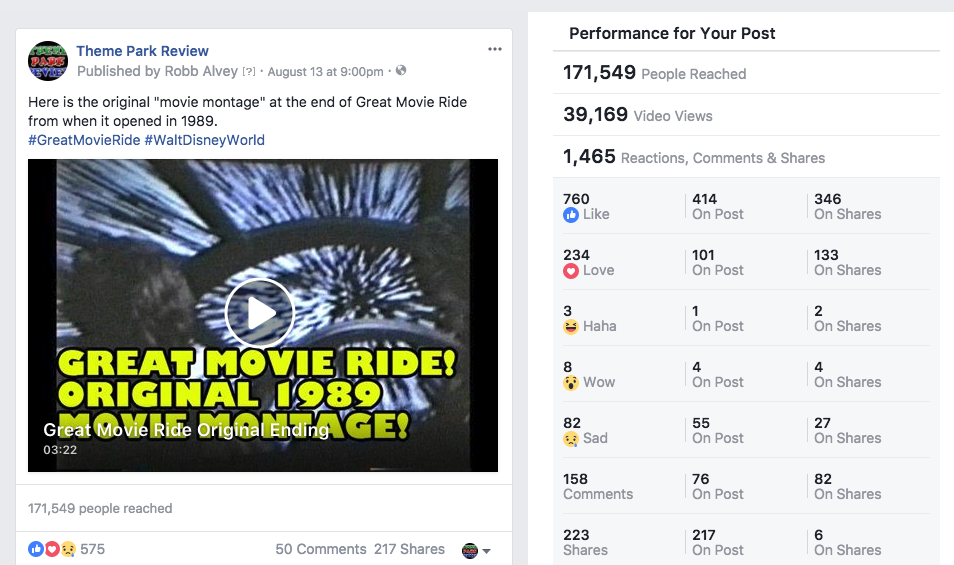The width and height of the screenshot is (954, 565).
Task: Click the Sad emoji icon in performance panel
Action: point(571,438)
